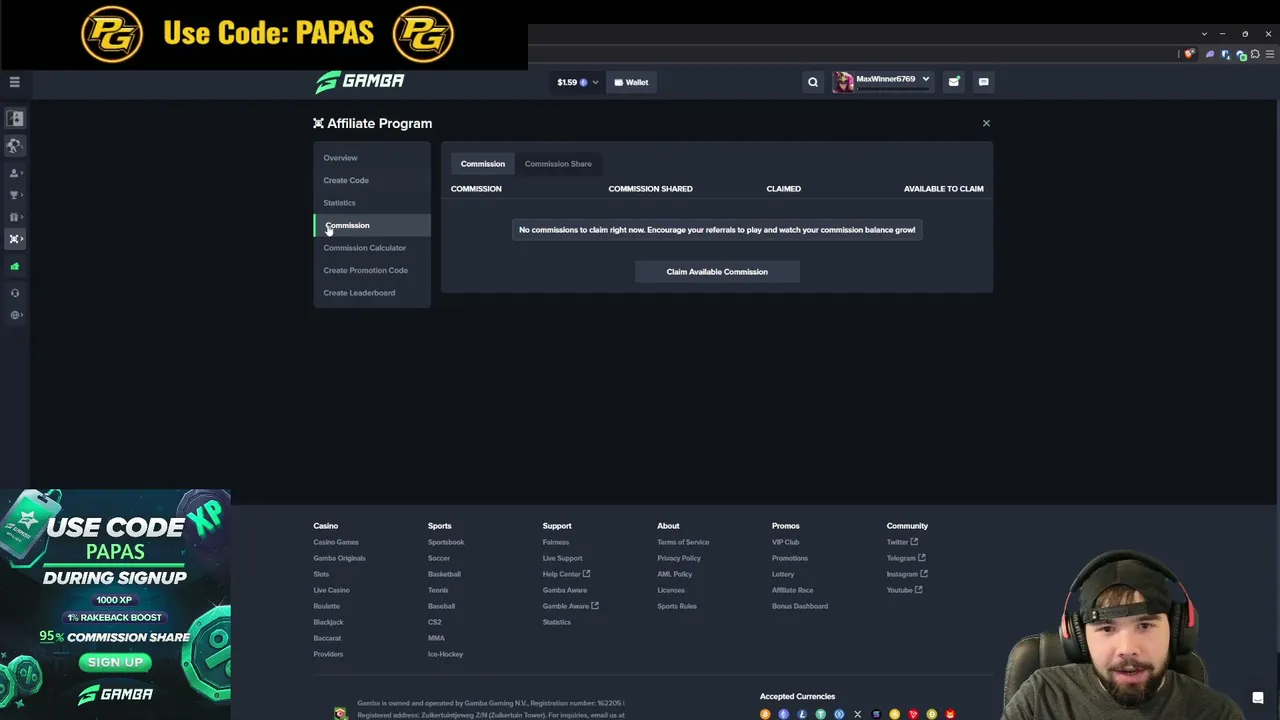Open the Casino cards icon in sidebar
Screen dimensions: 1280x720
tap(15, 119)
